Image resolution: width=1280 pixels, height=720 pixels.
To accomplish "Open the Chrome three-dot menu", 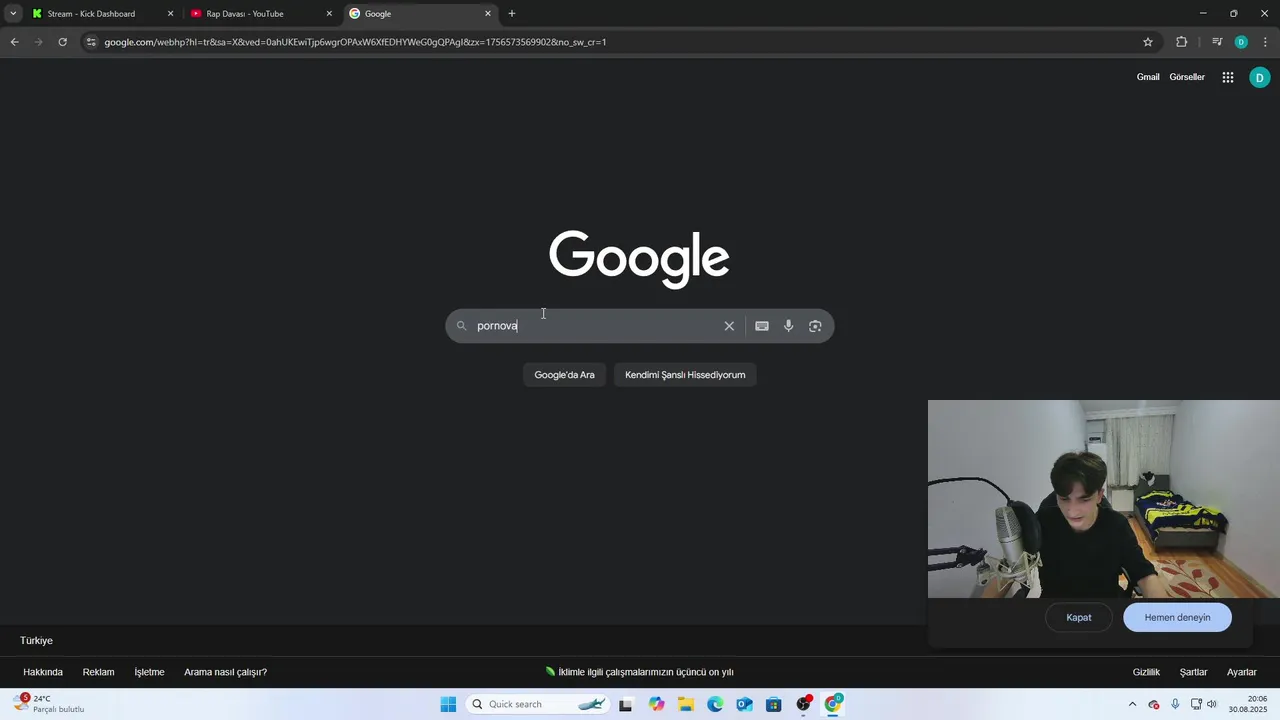I will tap(1265, 42).
